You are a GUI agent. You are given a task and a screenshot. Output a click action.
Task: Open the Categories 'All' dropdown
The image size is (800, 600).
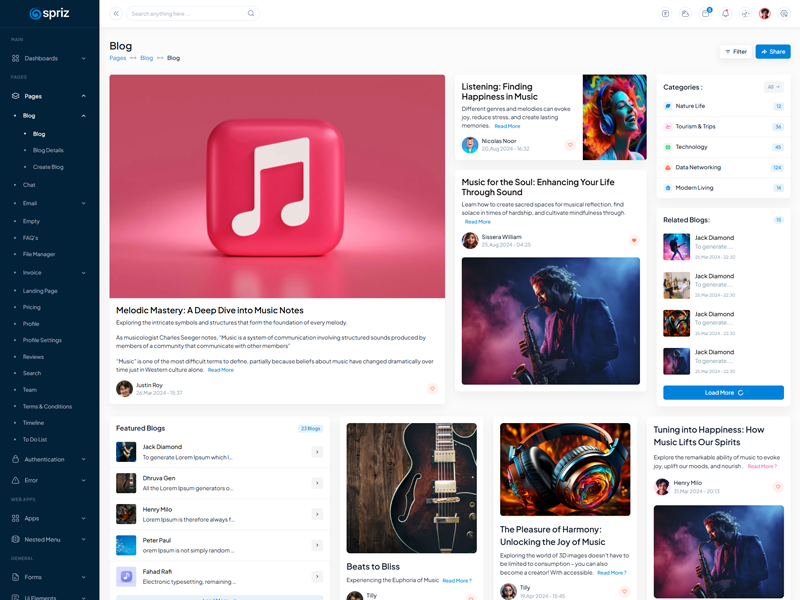[773, 87]
